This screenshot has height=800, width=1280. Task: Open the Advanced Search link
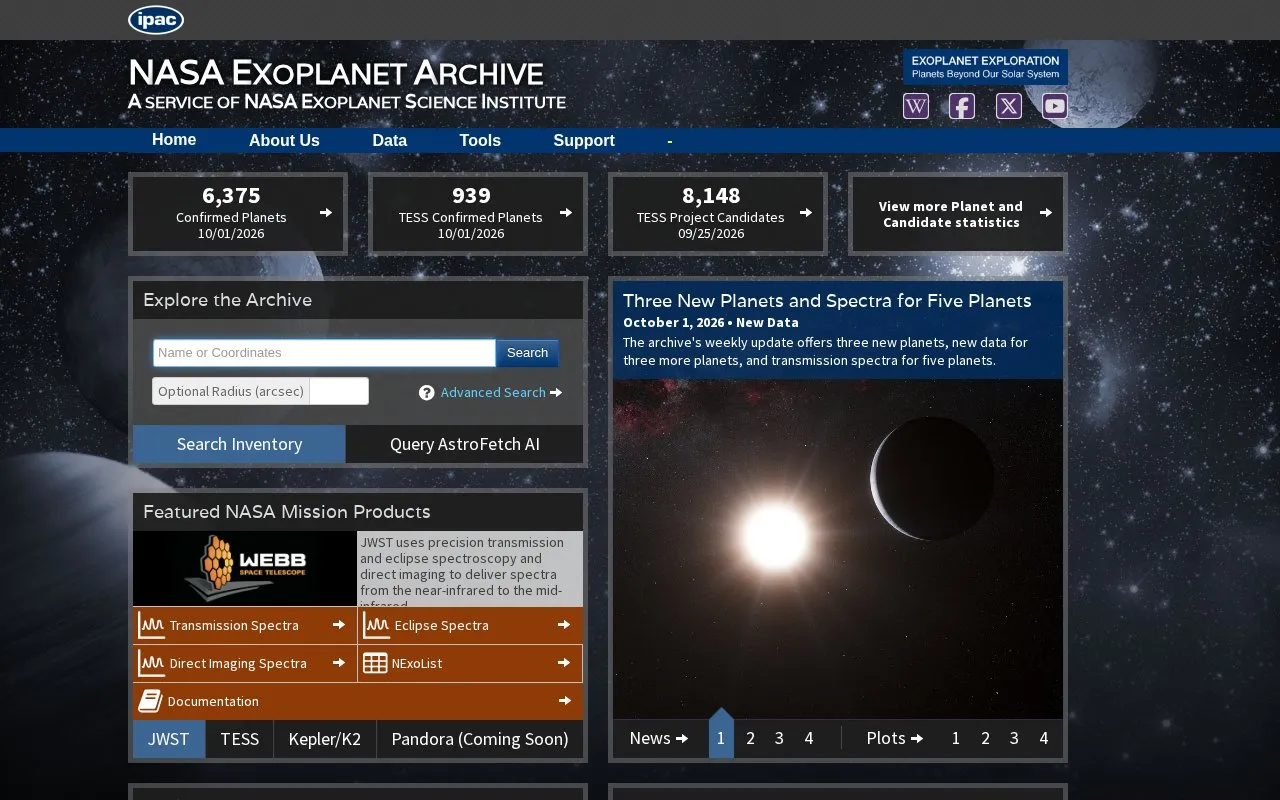tap(493, 393)
